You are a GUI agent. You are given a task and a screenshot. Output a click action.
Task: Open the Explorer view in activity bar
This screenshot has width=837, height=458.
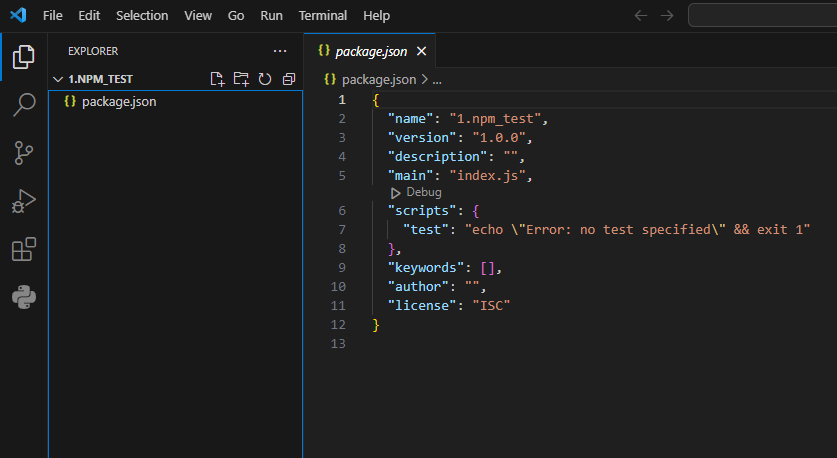(24, 57)
